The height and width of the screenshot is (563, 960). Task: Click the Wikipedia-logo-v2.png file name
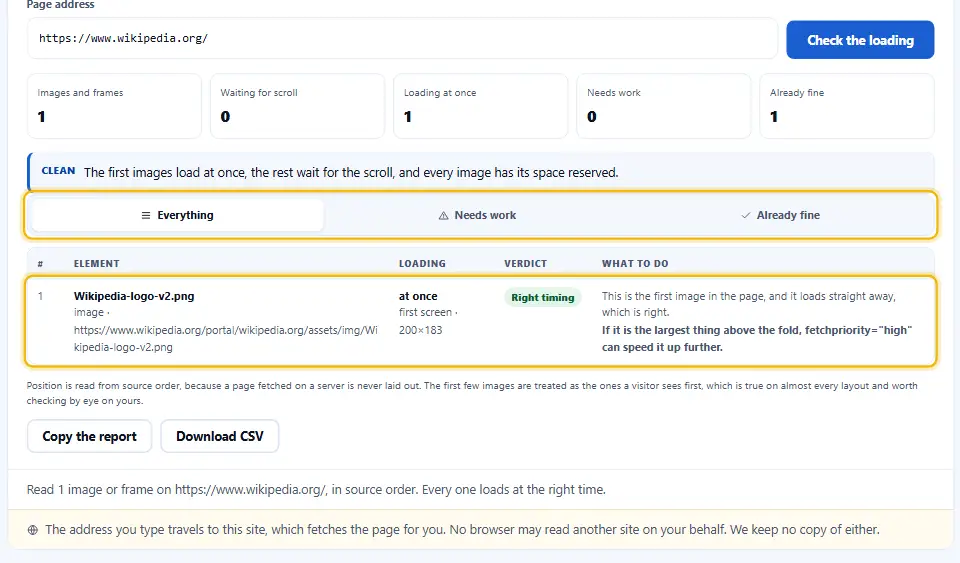coord(134,296)
